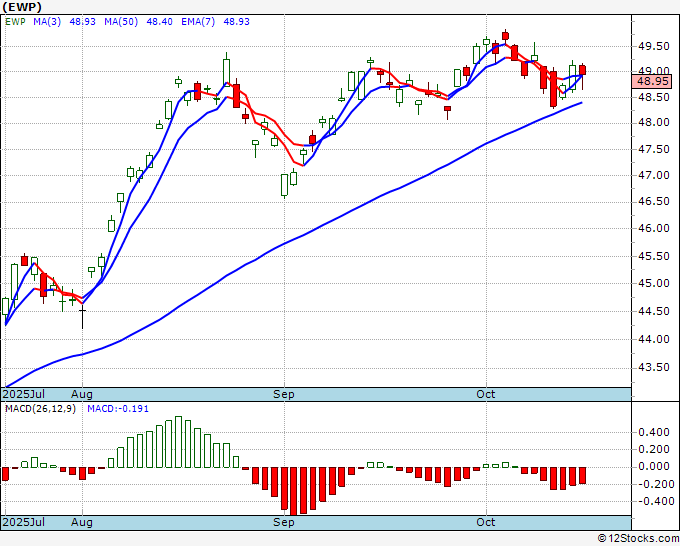Viewport: 680px width, 546px height.
Task: Click the Aug label on price chart axis
Action: click(82, 394)
